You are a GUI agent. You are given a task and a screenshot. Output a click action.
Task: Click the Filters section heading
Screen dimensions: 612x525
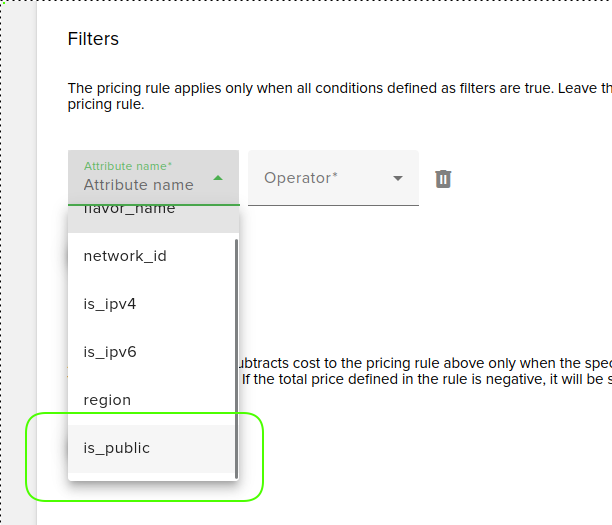point(93,39)
